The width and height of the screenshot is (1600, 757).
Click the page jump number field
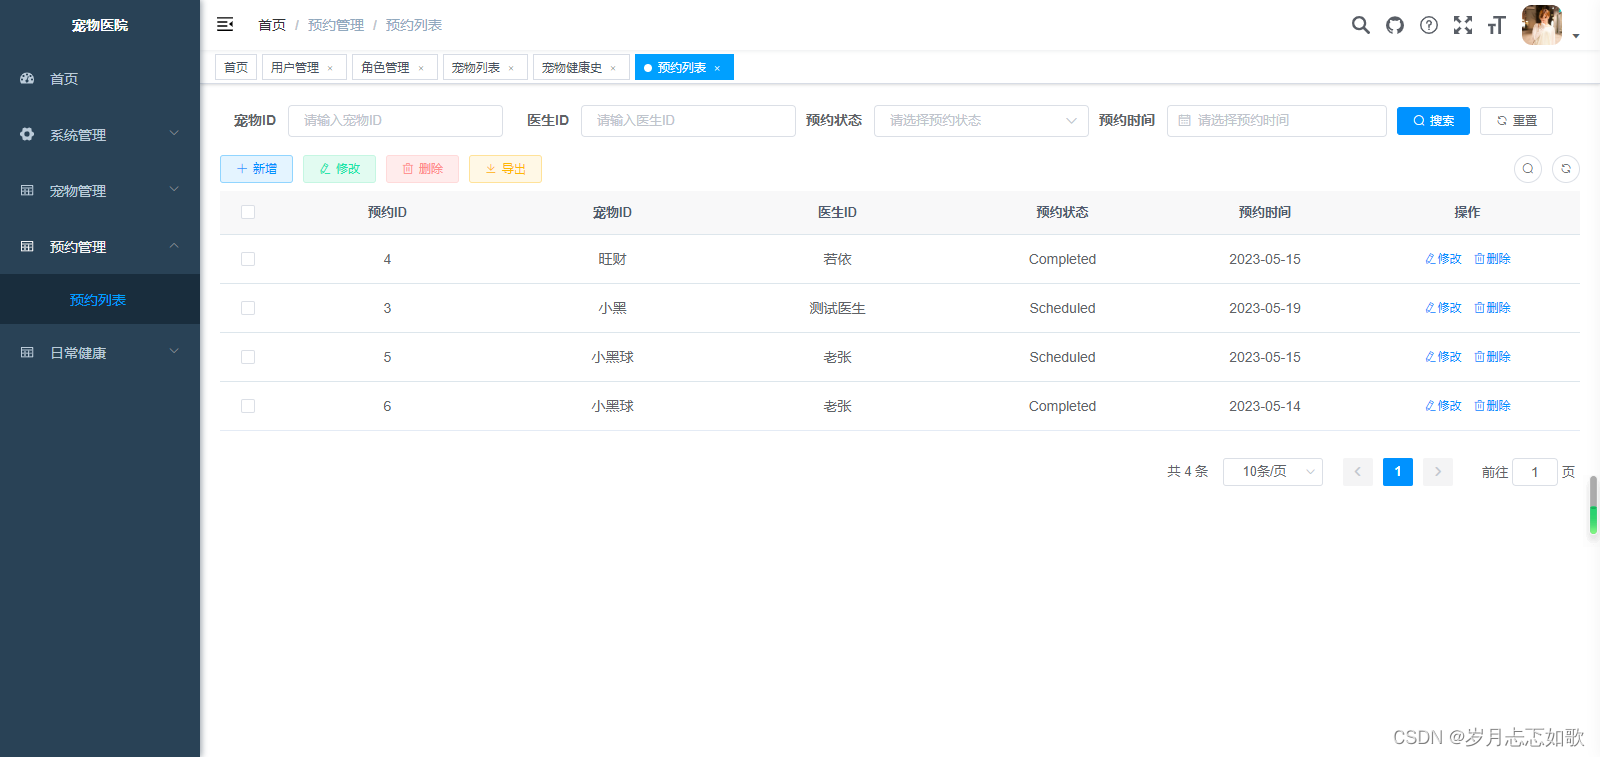[x=1535, y=472]
